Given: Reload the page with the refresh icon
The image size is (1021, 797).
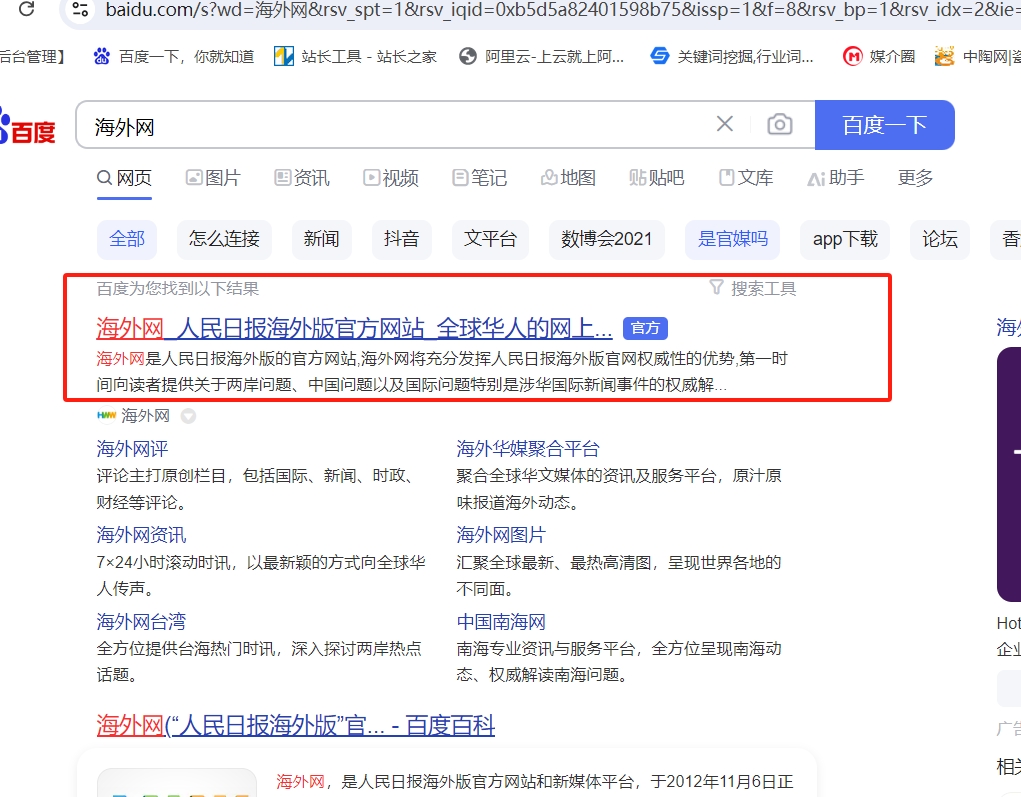Looking at the screenshot, I should point(26,8).
